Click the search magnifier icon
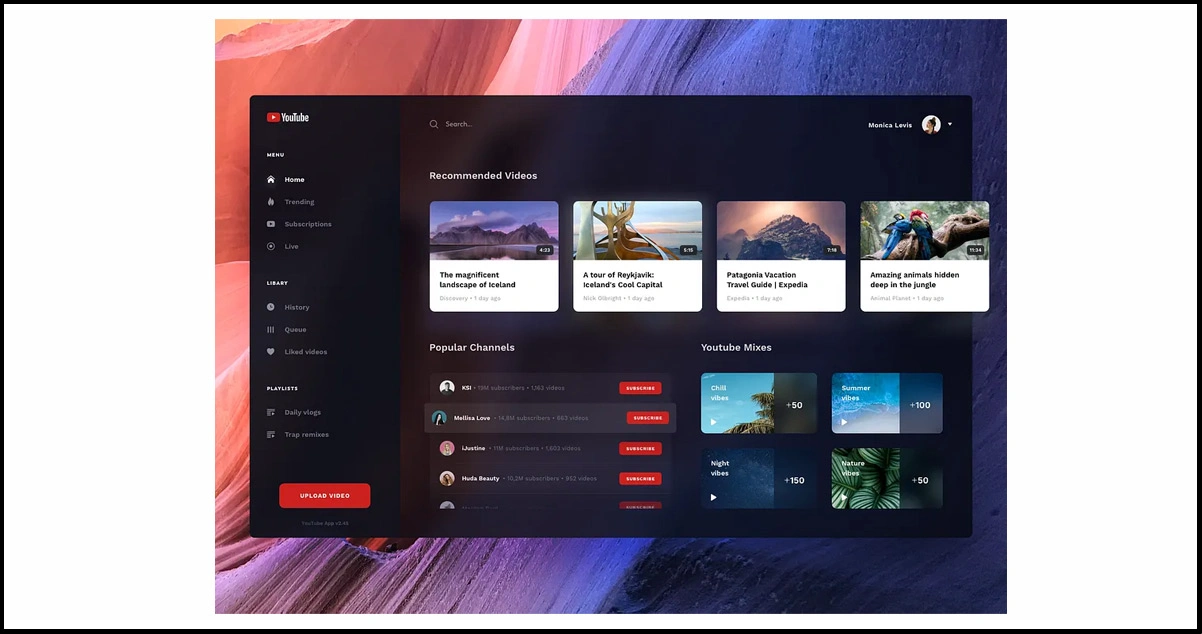1202x634 pixels. tap(434, 124)
